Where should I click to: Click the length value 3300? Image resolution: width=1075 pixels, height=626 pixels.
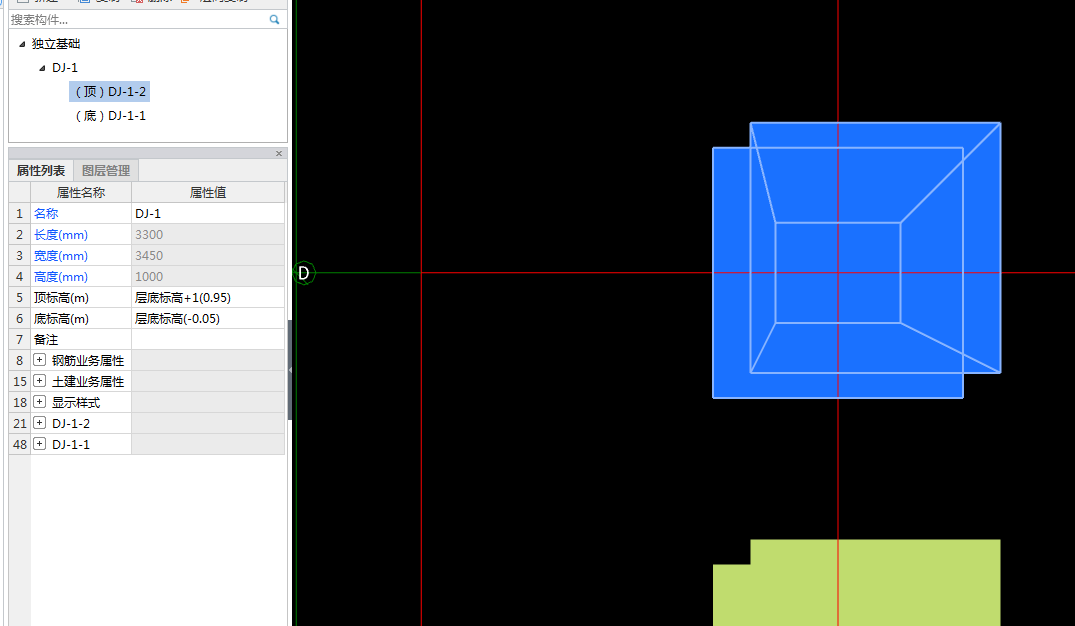coord(208,234)
